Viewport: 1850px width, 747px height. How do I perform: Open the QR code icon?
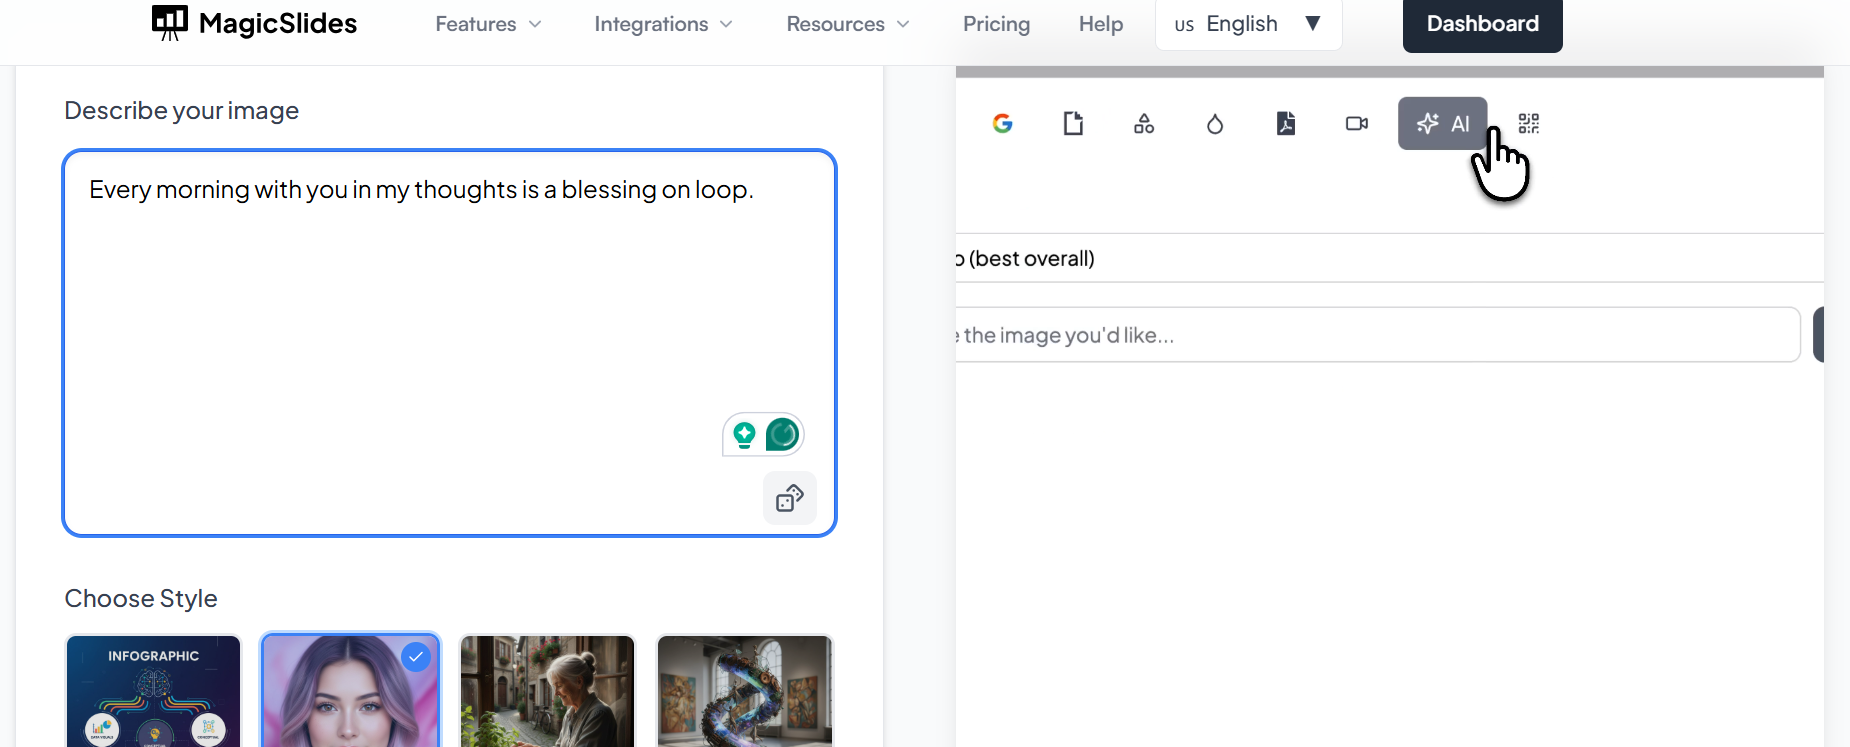tap(1528, 124)
